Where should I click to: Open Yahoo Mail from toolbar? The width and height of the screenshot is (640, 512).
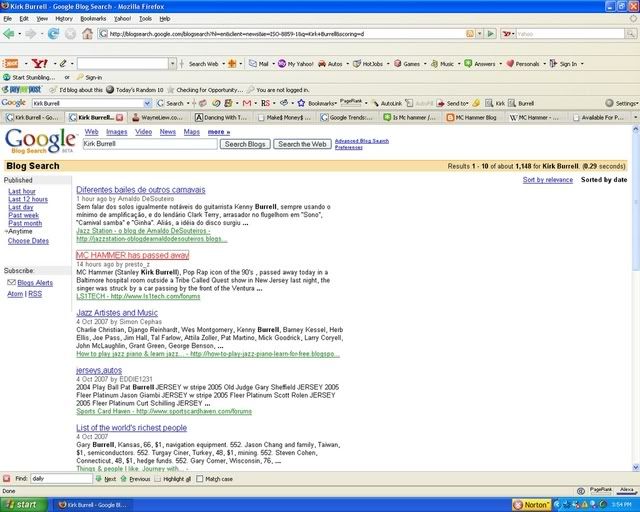(259, 64)
